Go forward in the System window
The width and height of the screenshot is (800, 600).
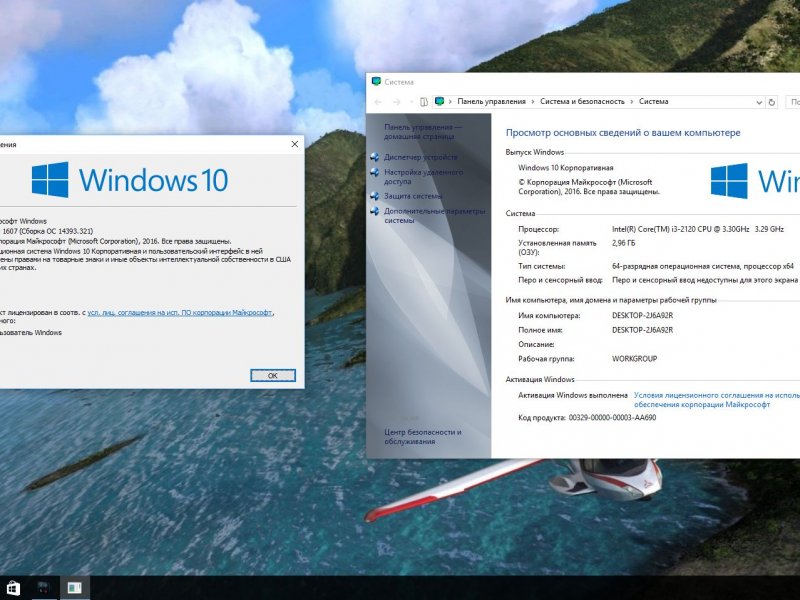[396, 102]
